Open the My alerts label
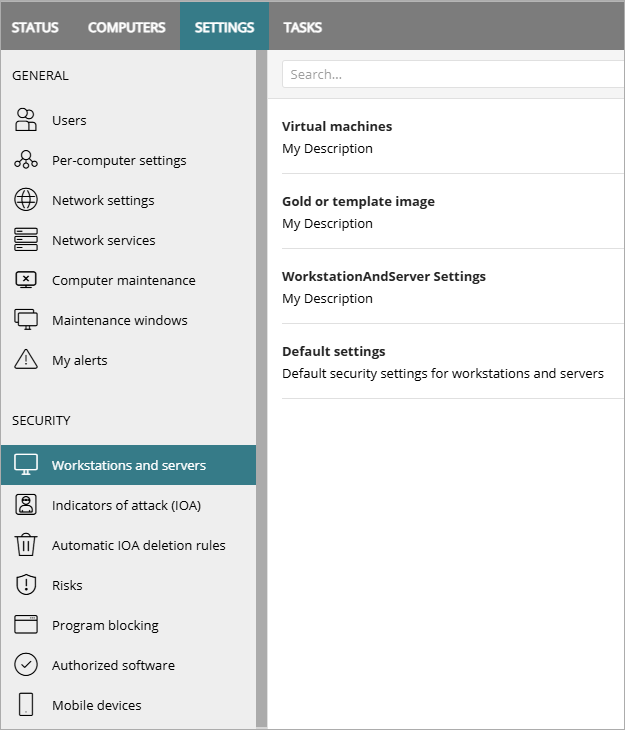Image resolution: width=625 pixels, height=730 pixels. point(80,360)
